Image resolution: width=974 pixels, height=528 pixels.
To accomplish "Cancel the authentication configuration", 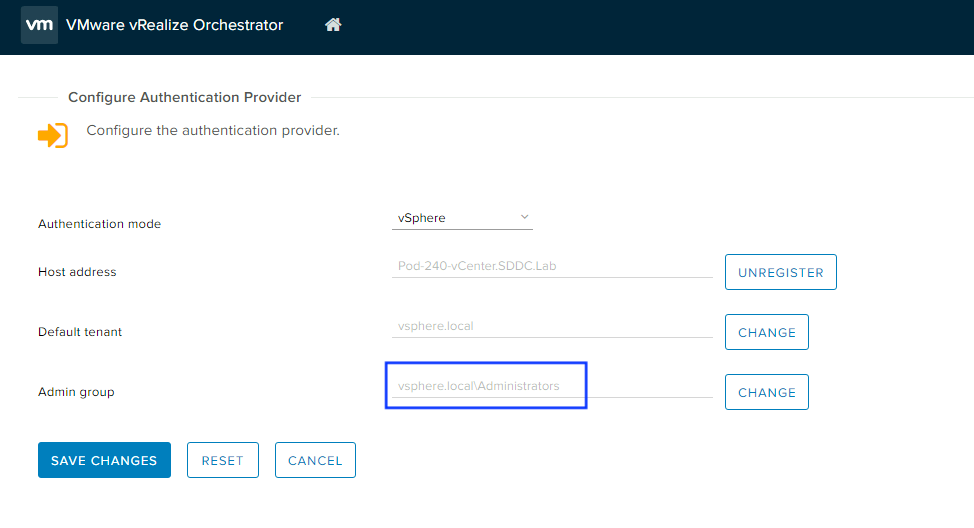I will [x=315, y=460].
